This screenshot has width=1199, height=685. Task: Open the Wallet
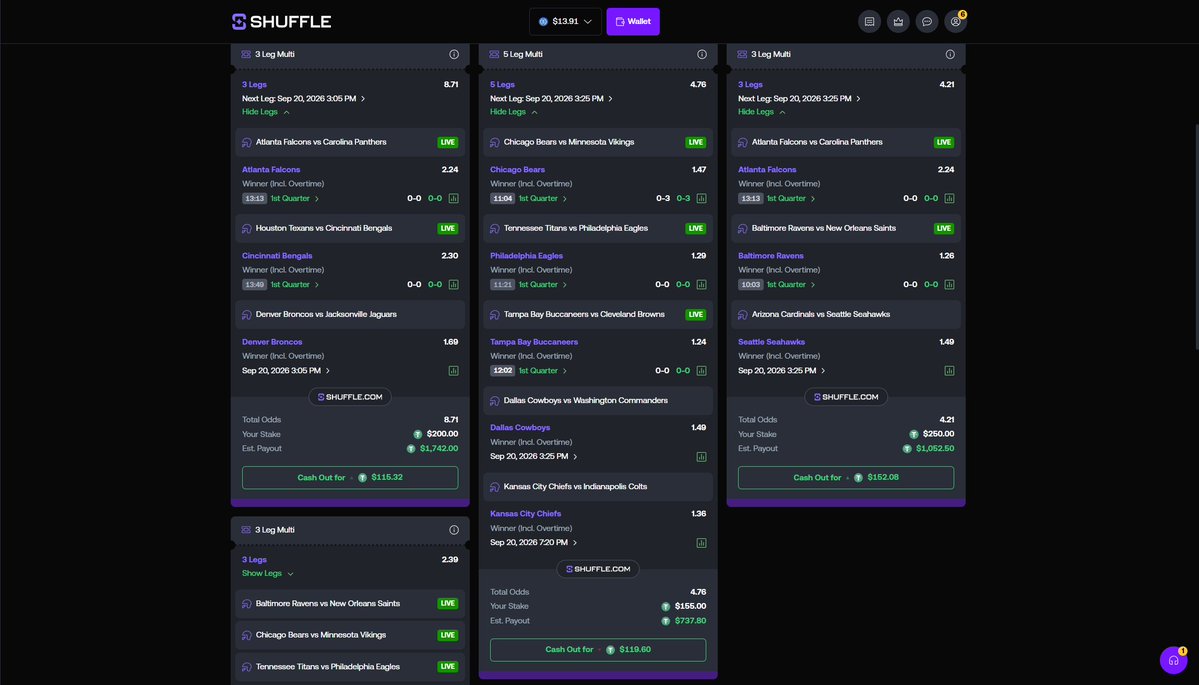(x=633, y=21)
